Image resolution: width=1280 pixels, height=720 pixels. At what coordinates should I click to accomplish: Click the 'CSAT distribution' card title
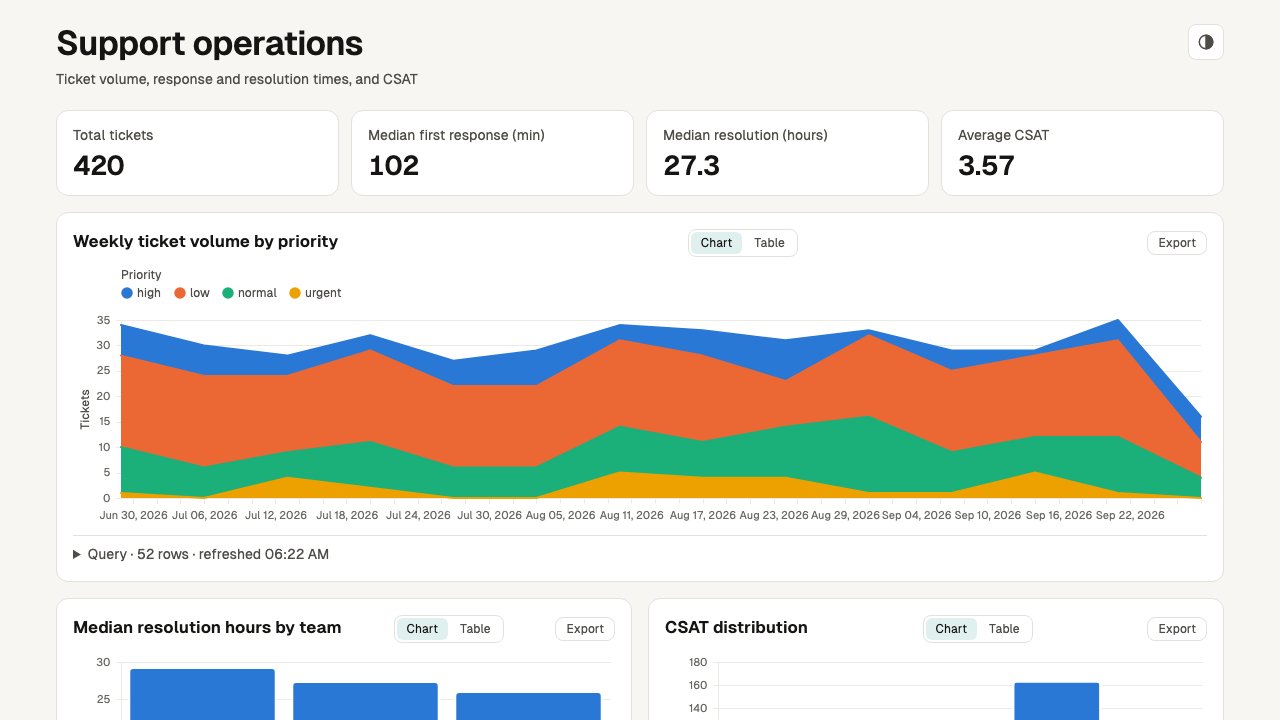(x=736, y=627)
